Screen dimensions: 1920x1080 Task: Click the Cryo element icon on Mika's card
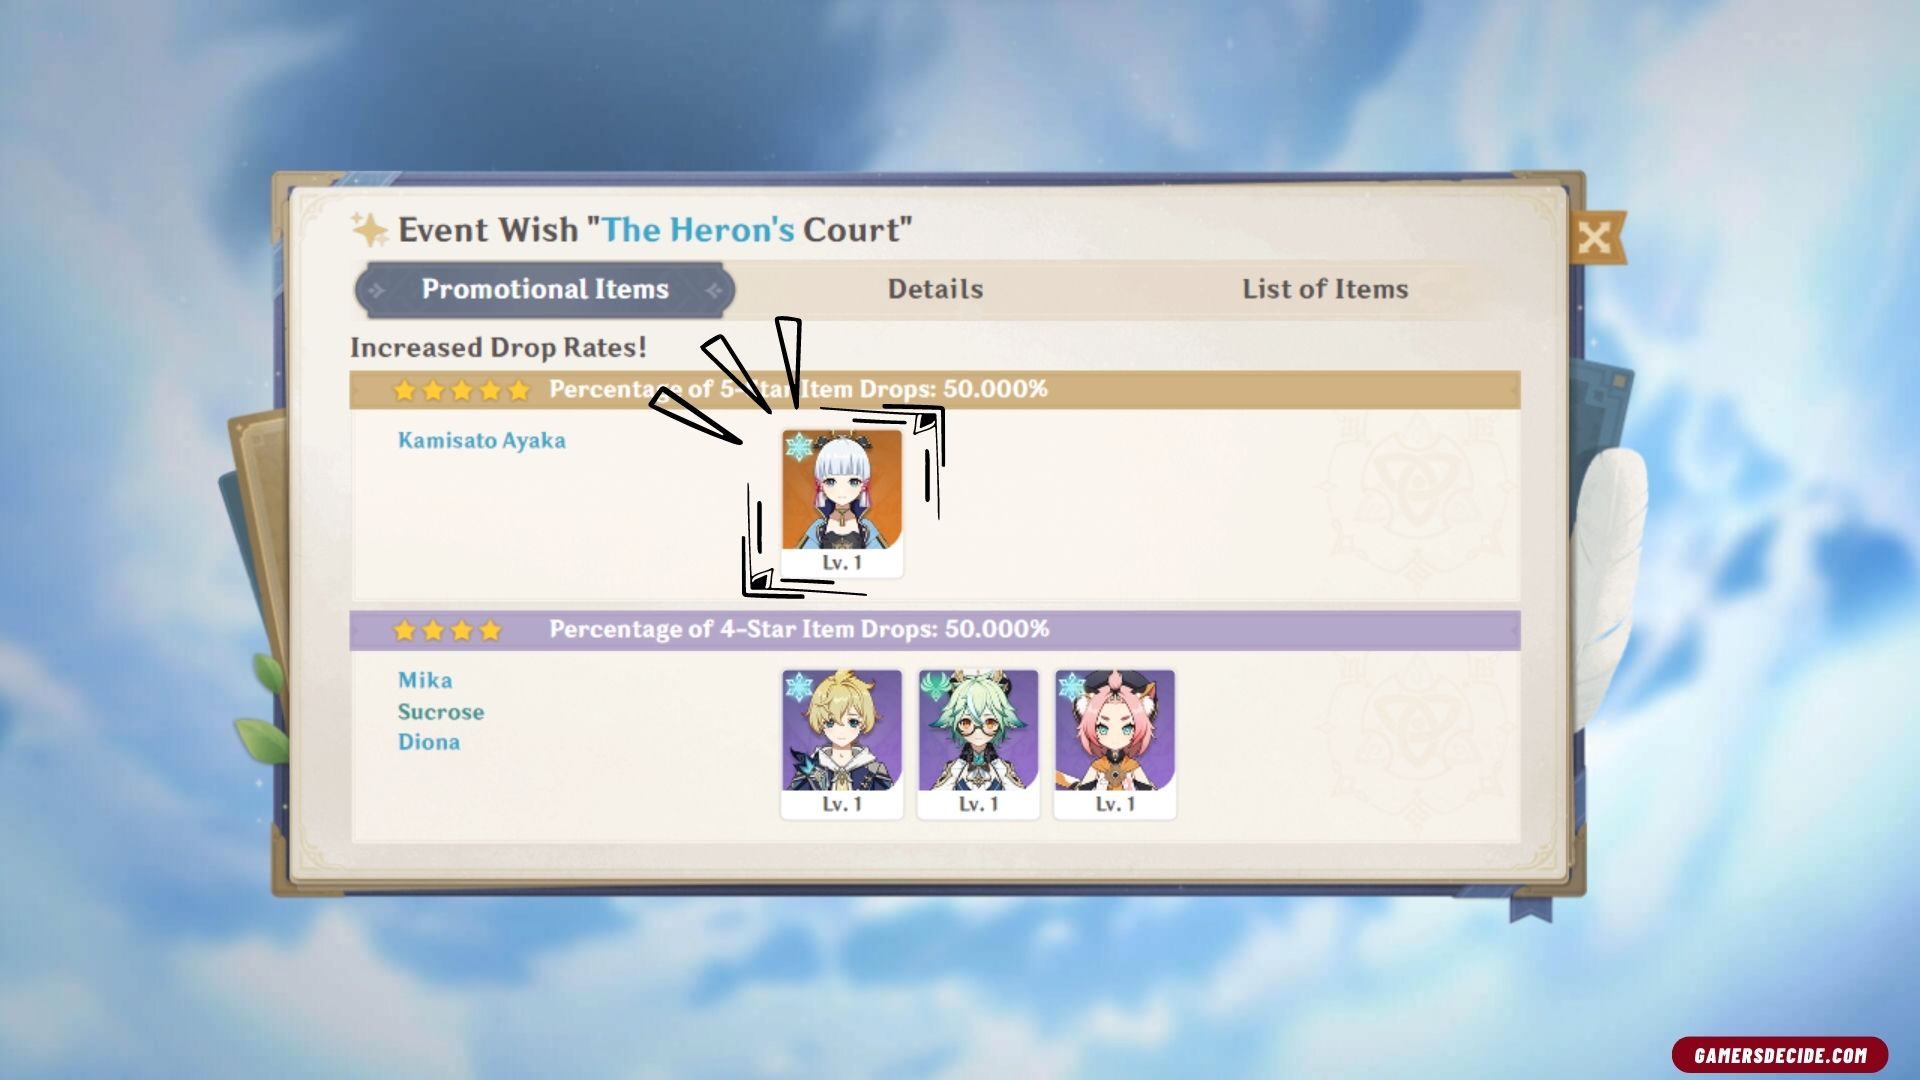[x=799, y=688]
